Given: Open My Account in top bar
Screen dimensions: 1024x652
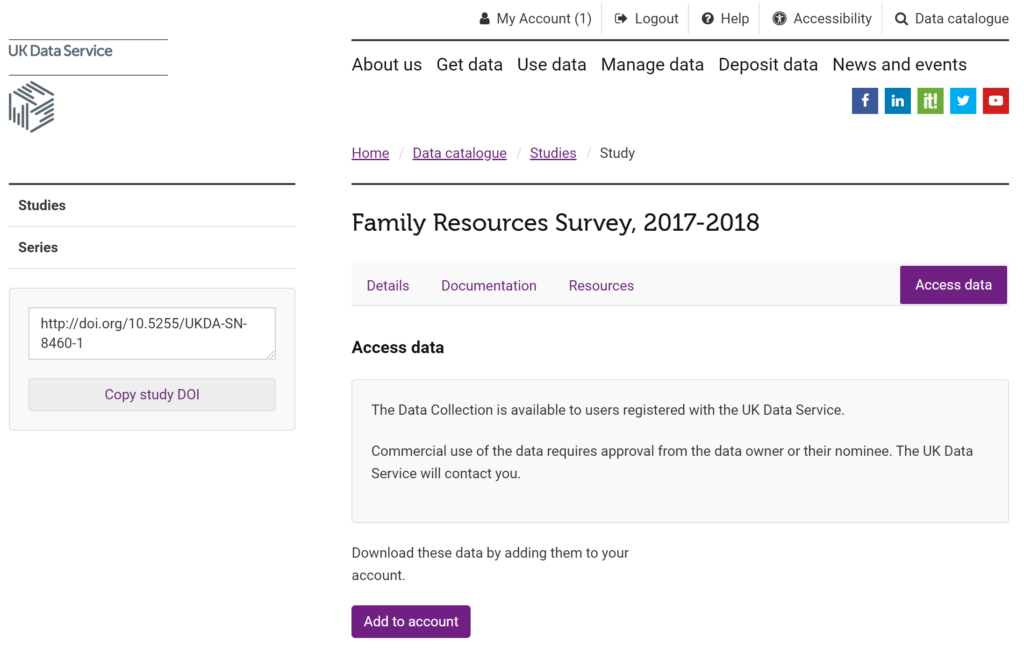Looking at the screenshot, I should coord(535,18).
